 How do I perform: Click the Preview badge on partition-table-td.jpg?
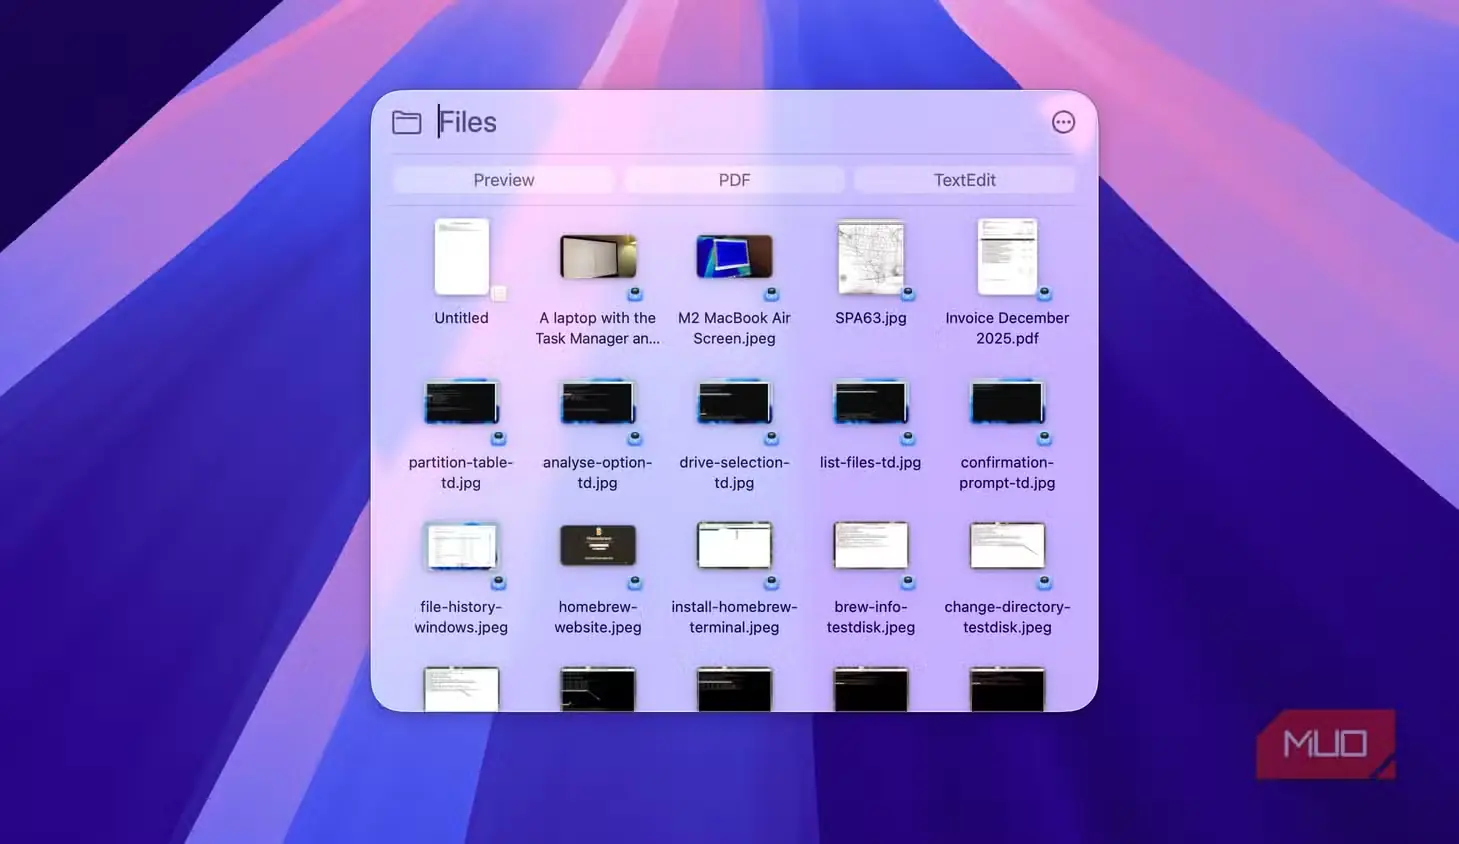coord(498,438)
